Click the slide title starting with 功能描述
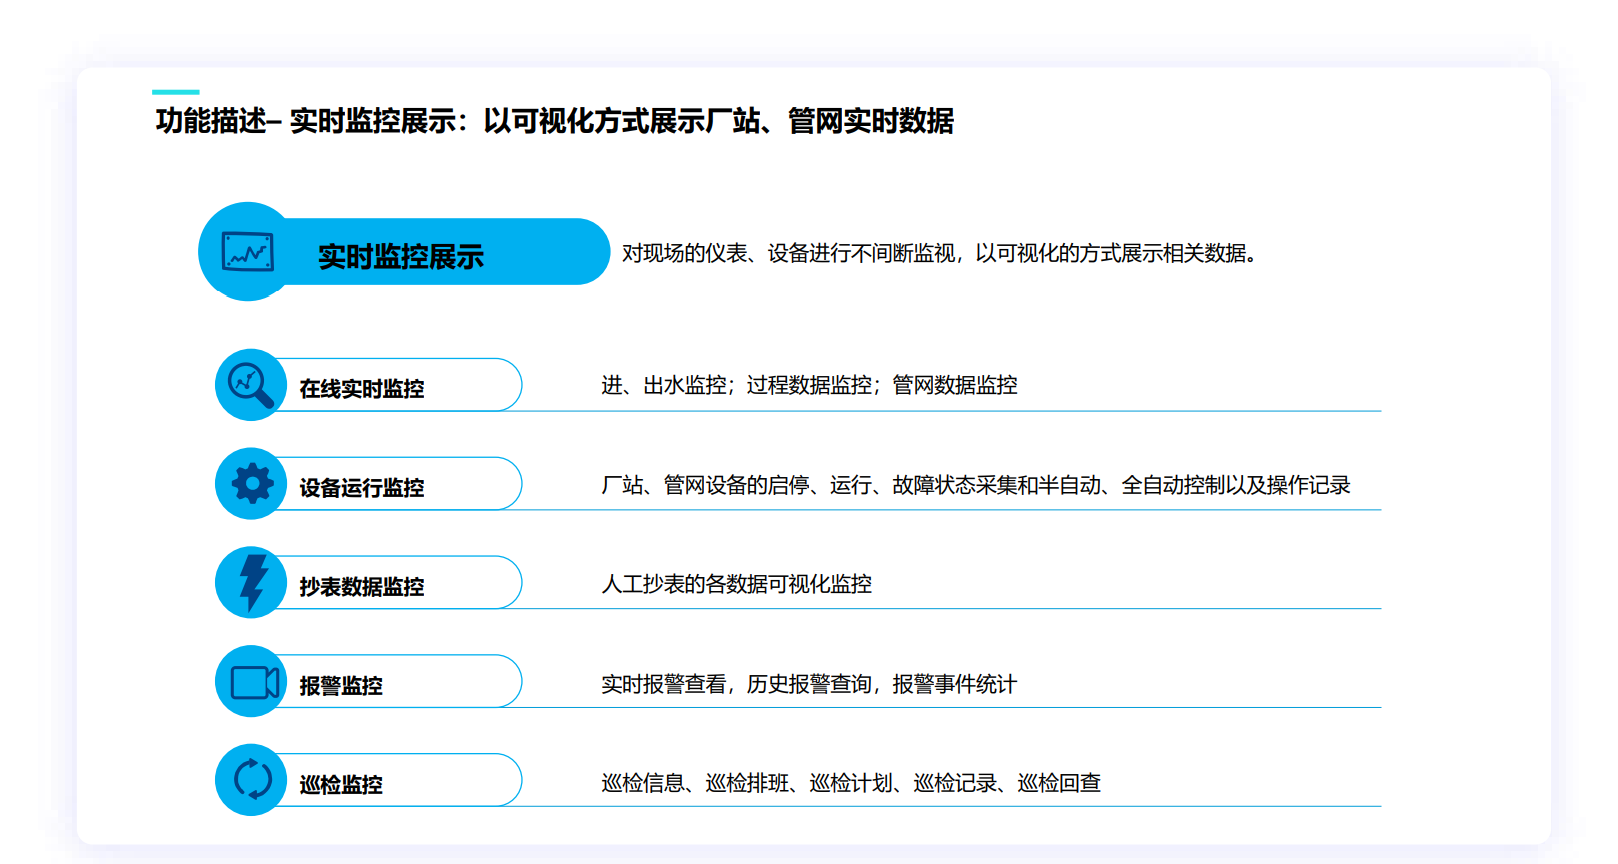The height and width of the screenshot is (864, 1618). (x=554, y=121)
